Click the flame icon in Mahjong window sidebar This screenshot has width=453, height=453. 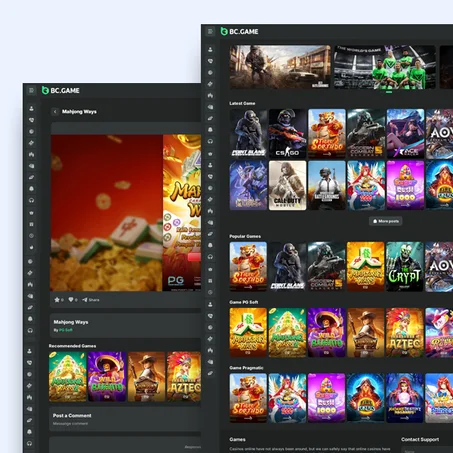point(31,247)
